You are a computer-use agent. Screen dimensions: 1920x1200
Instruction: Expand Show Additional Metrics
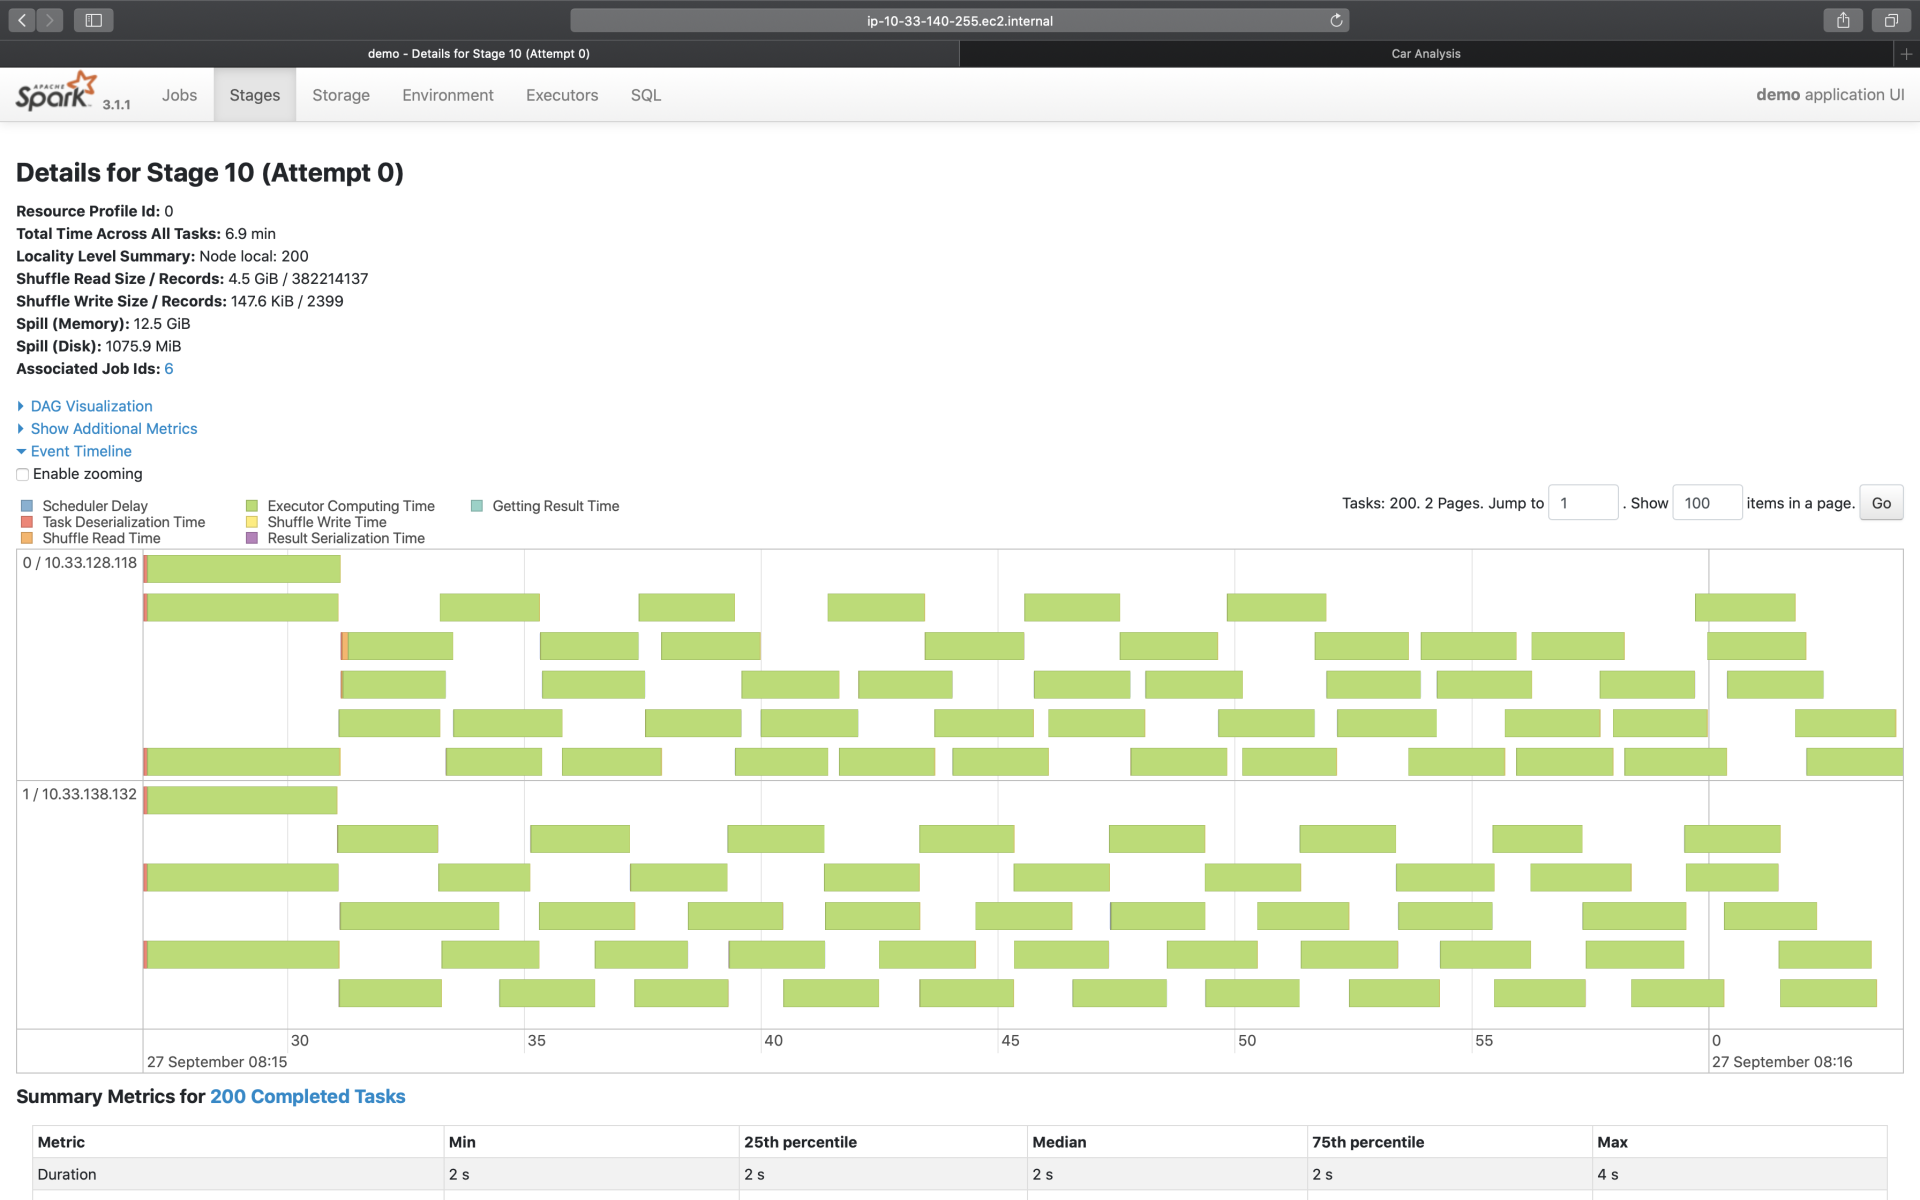pos(113,429)
